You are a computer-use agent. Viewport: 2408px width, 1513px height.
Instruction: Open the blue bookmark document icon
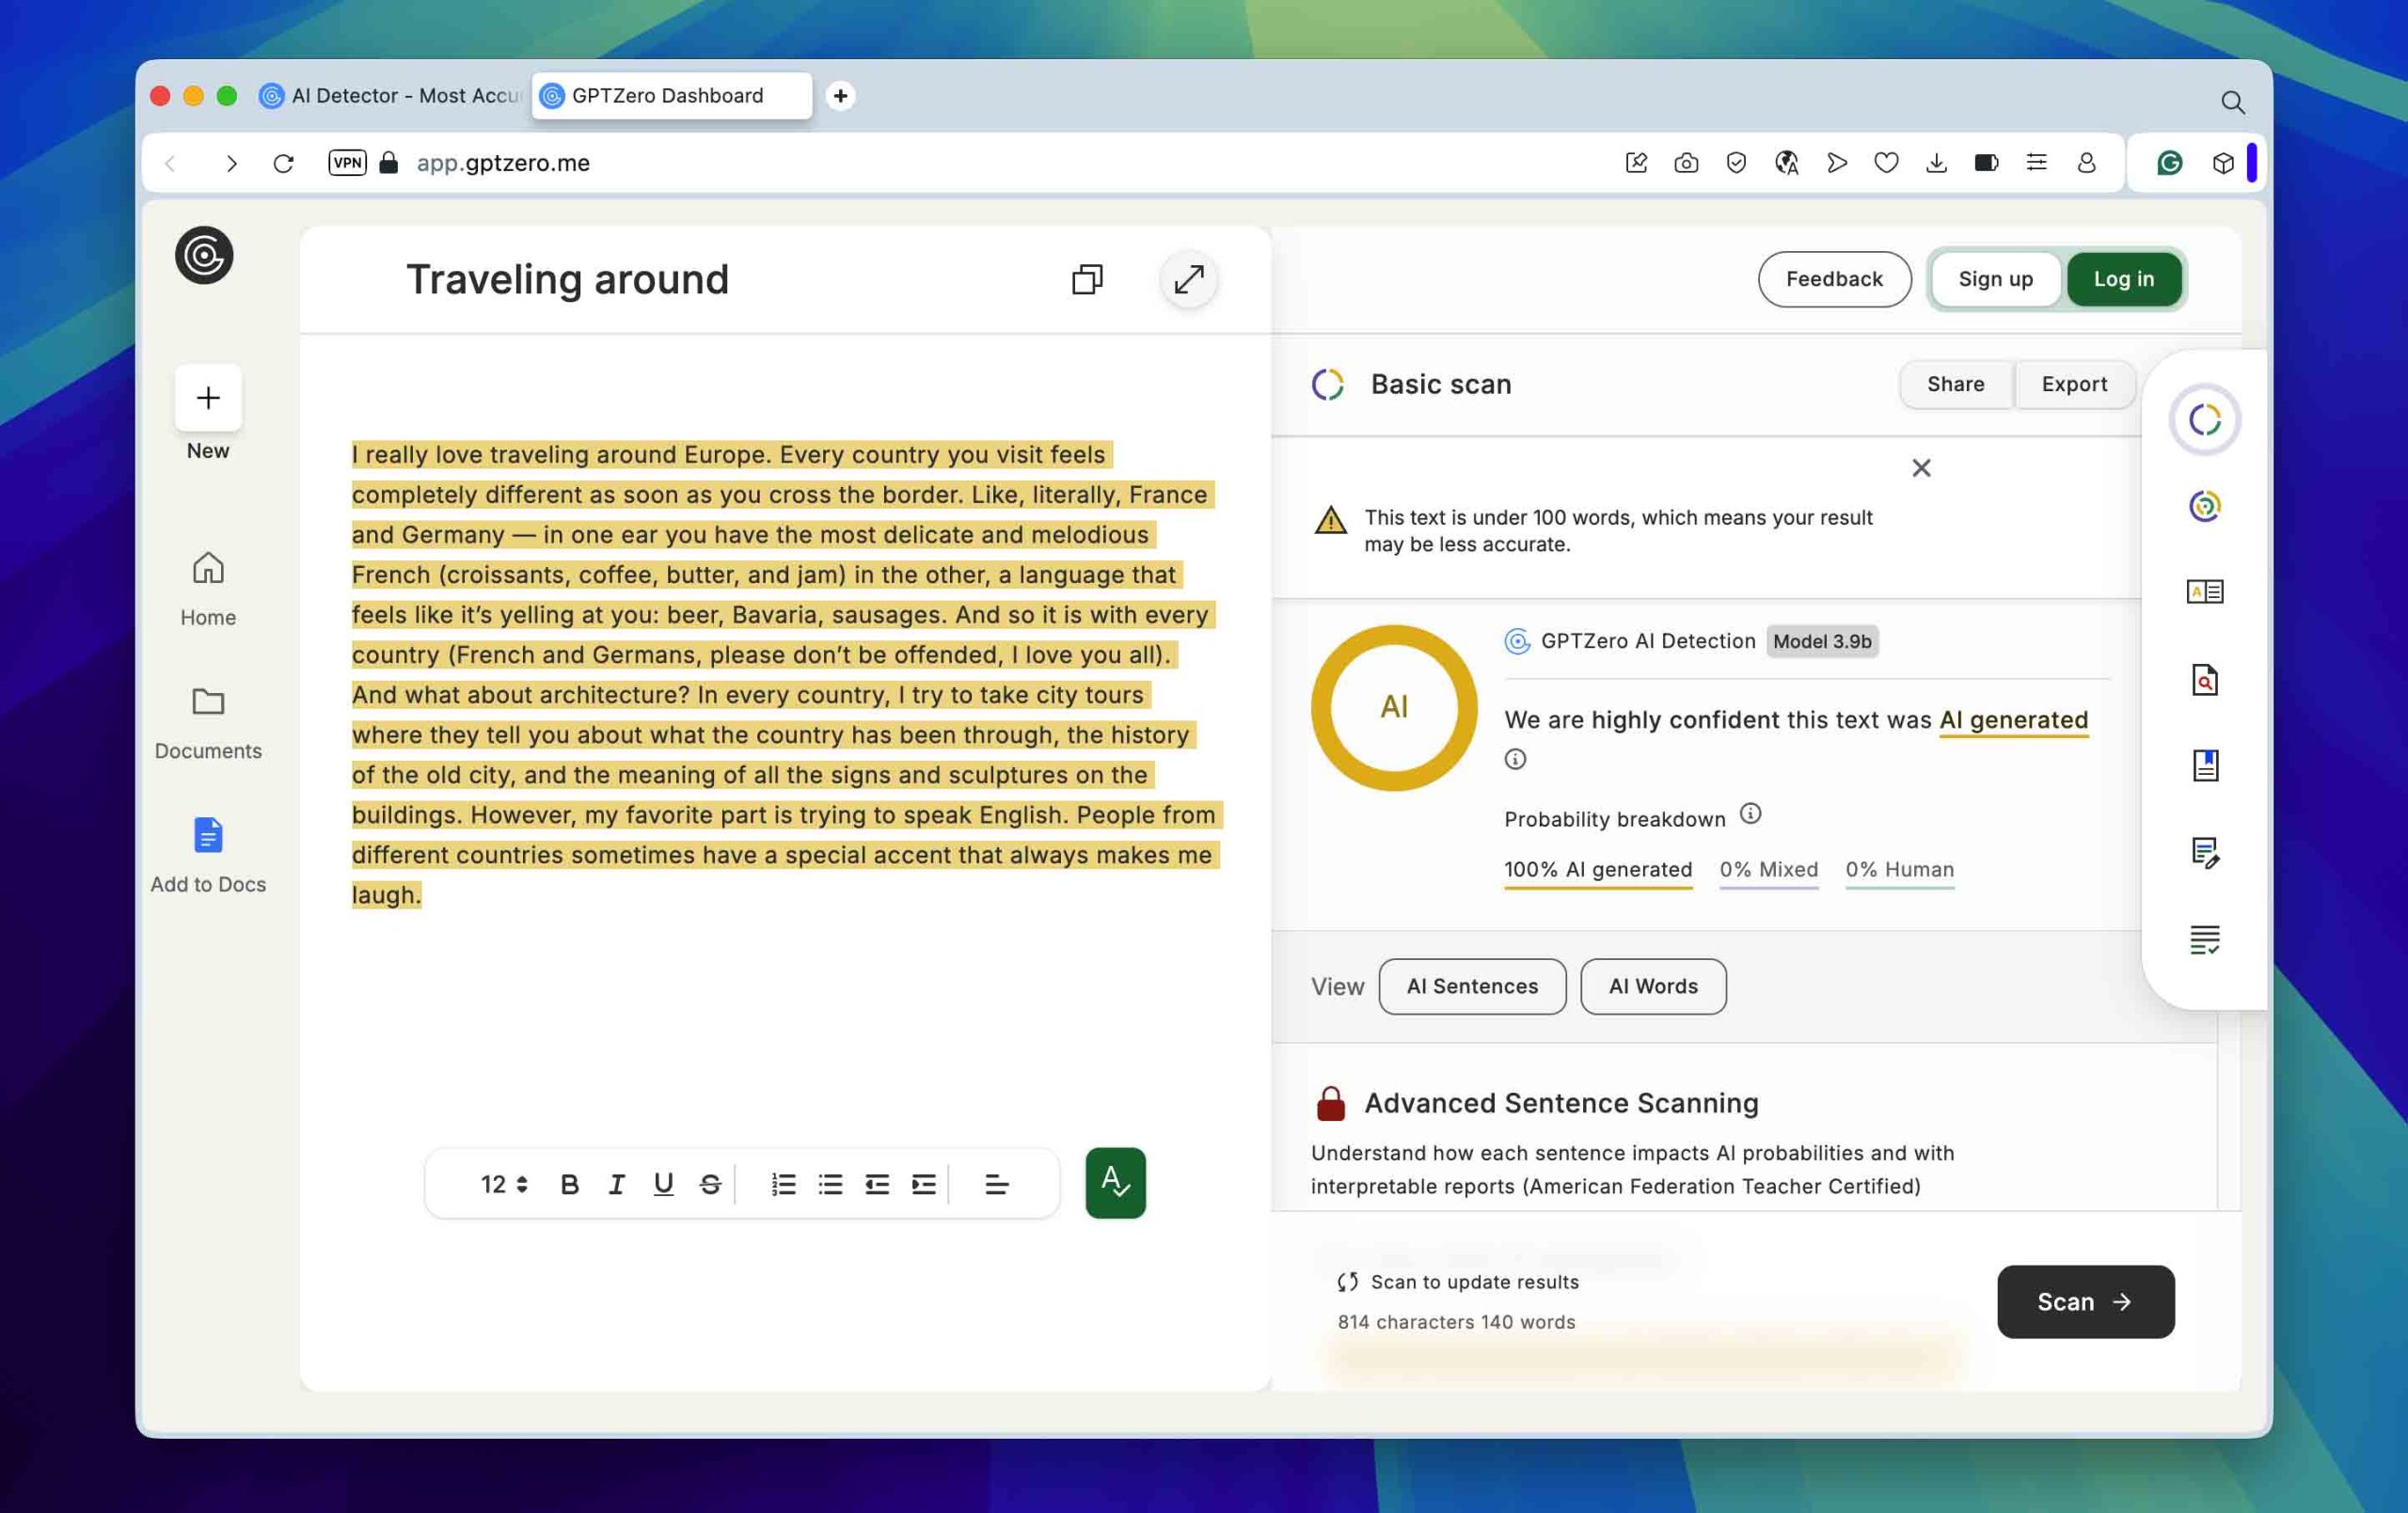[x=2204, y=766]
